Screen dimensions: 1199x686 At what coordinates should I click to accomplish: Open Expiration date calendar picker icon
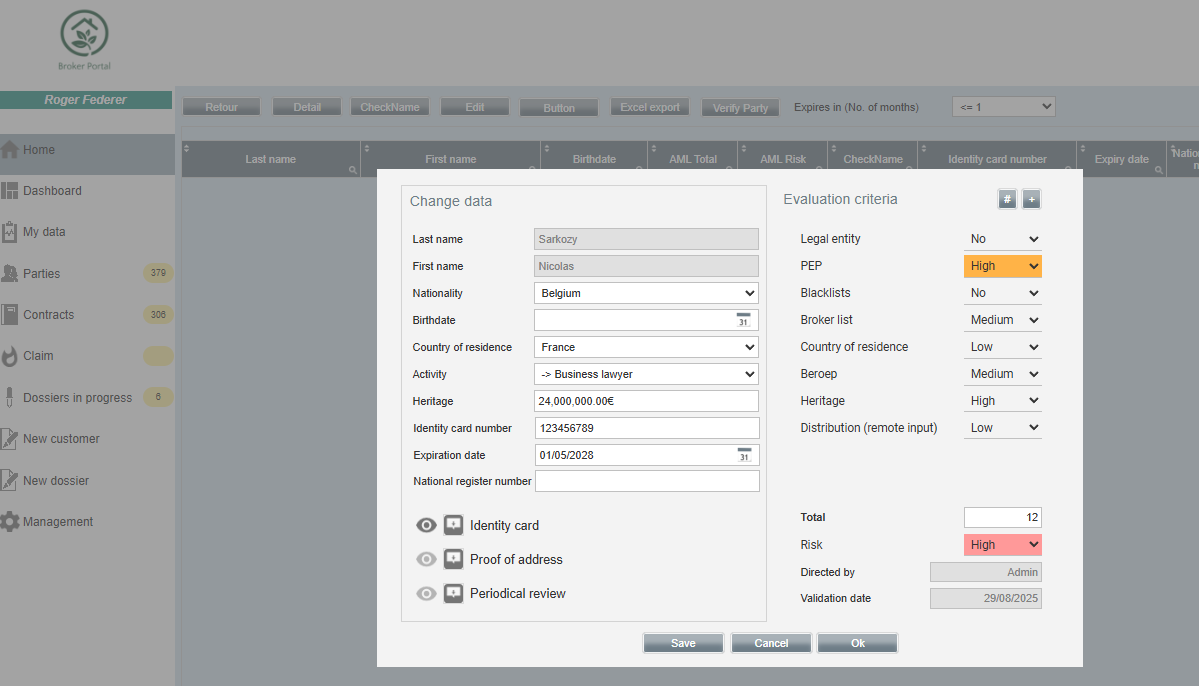coord(743,455)
